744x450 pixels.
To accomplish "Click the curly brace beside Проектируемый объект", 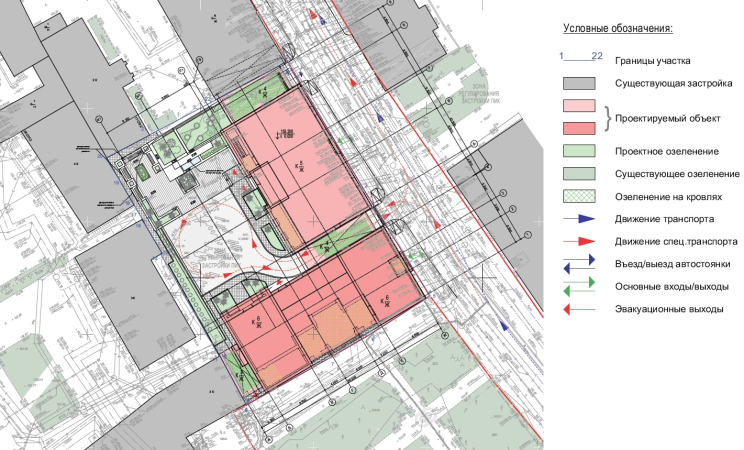I will (x=606, y=118).
